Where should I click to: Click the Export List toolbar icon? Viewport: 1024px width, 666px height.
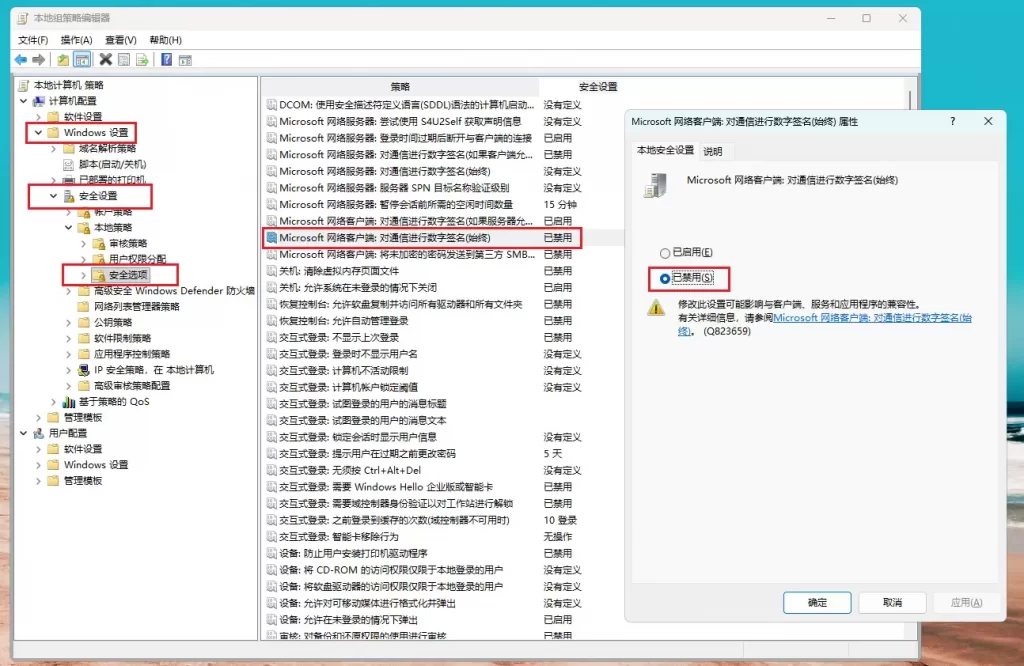(144, 60)
